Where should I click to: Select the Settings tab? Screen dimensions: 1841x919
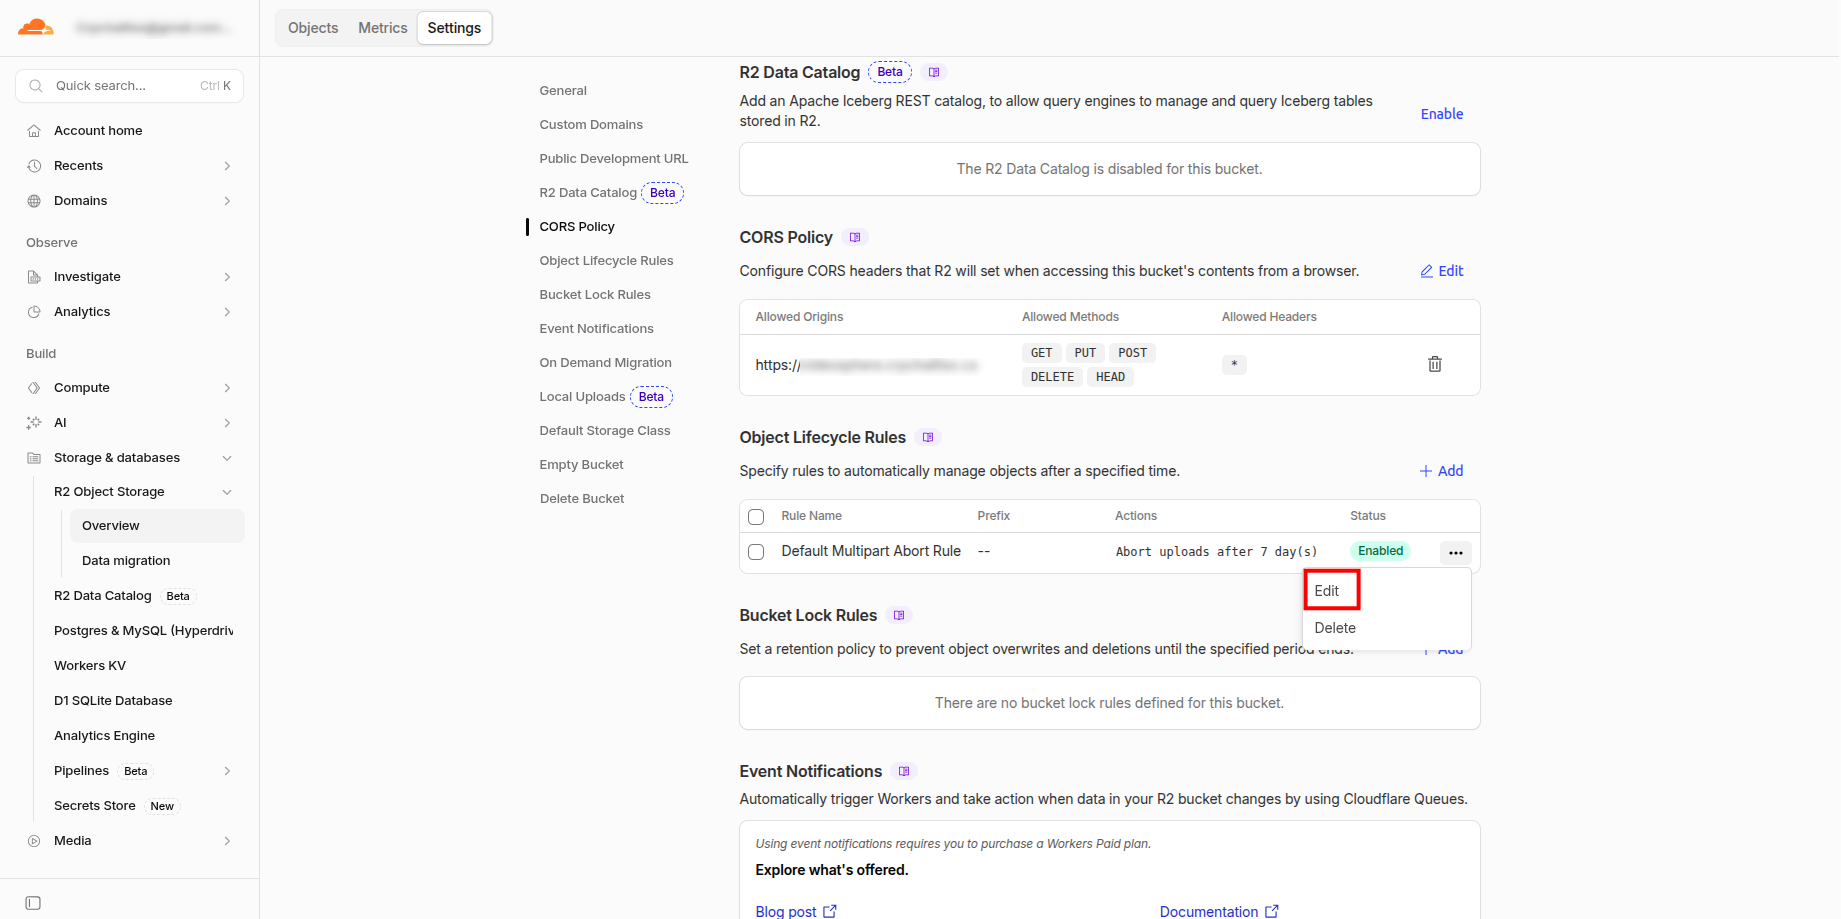click(454, 28)
